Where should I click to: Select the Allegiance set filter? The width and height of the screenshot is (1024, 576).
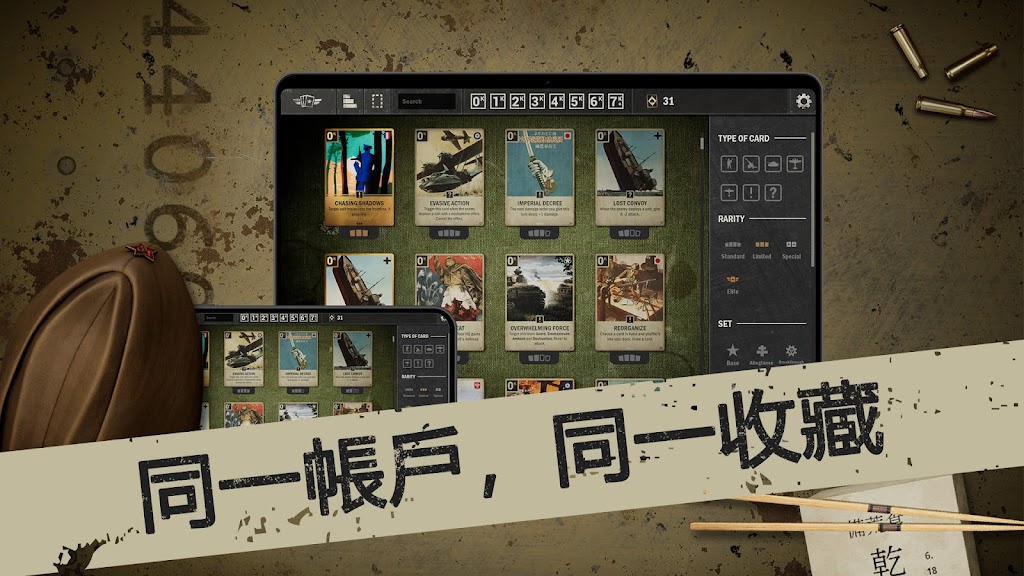tap(761, 355)
